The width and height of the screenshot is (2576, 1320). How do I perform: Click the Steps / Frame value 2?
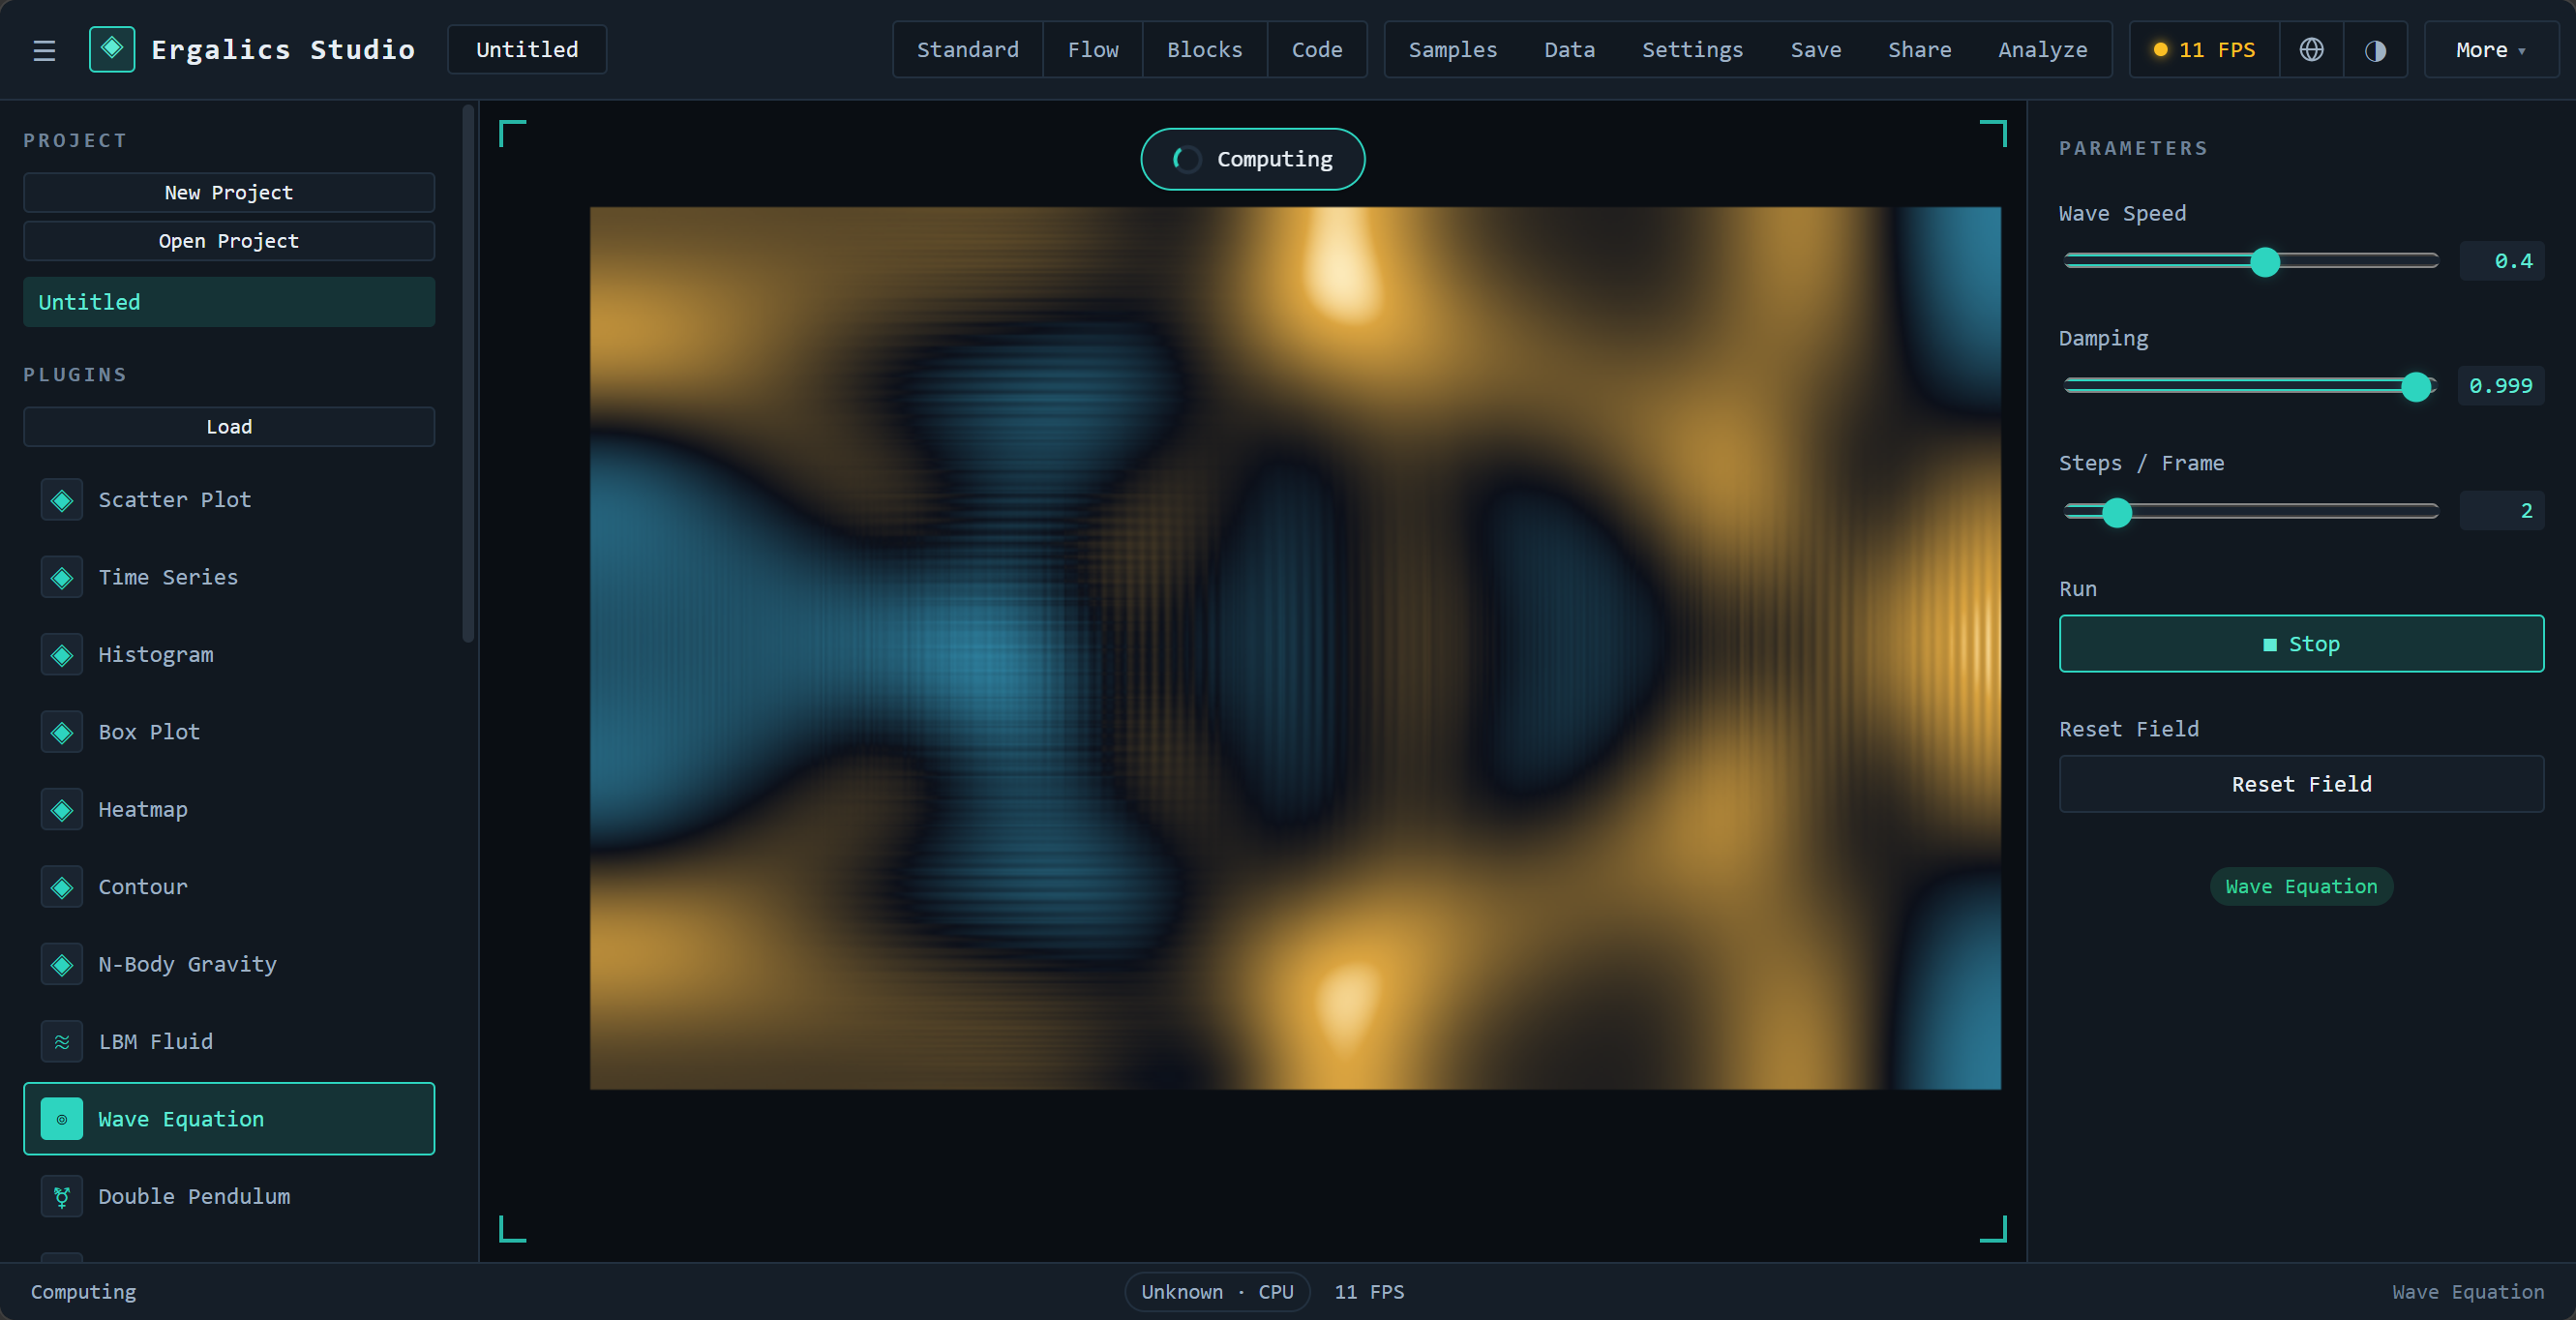coord(2502,511)
